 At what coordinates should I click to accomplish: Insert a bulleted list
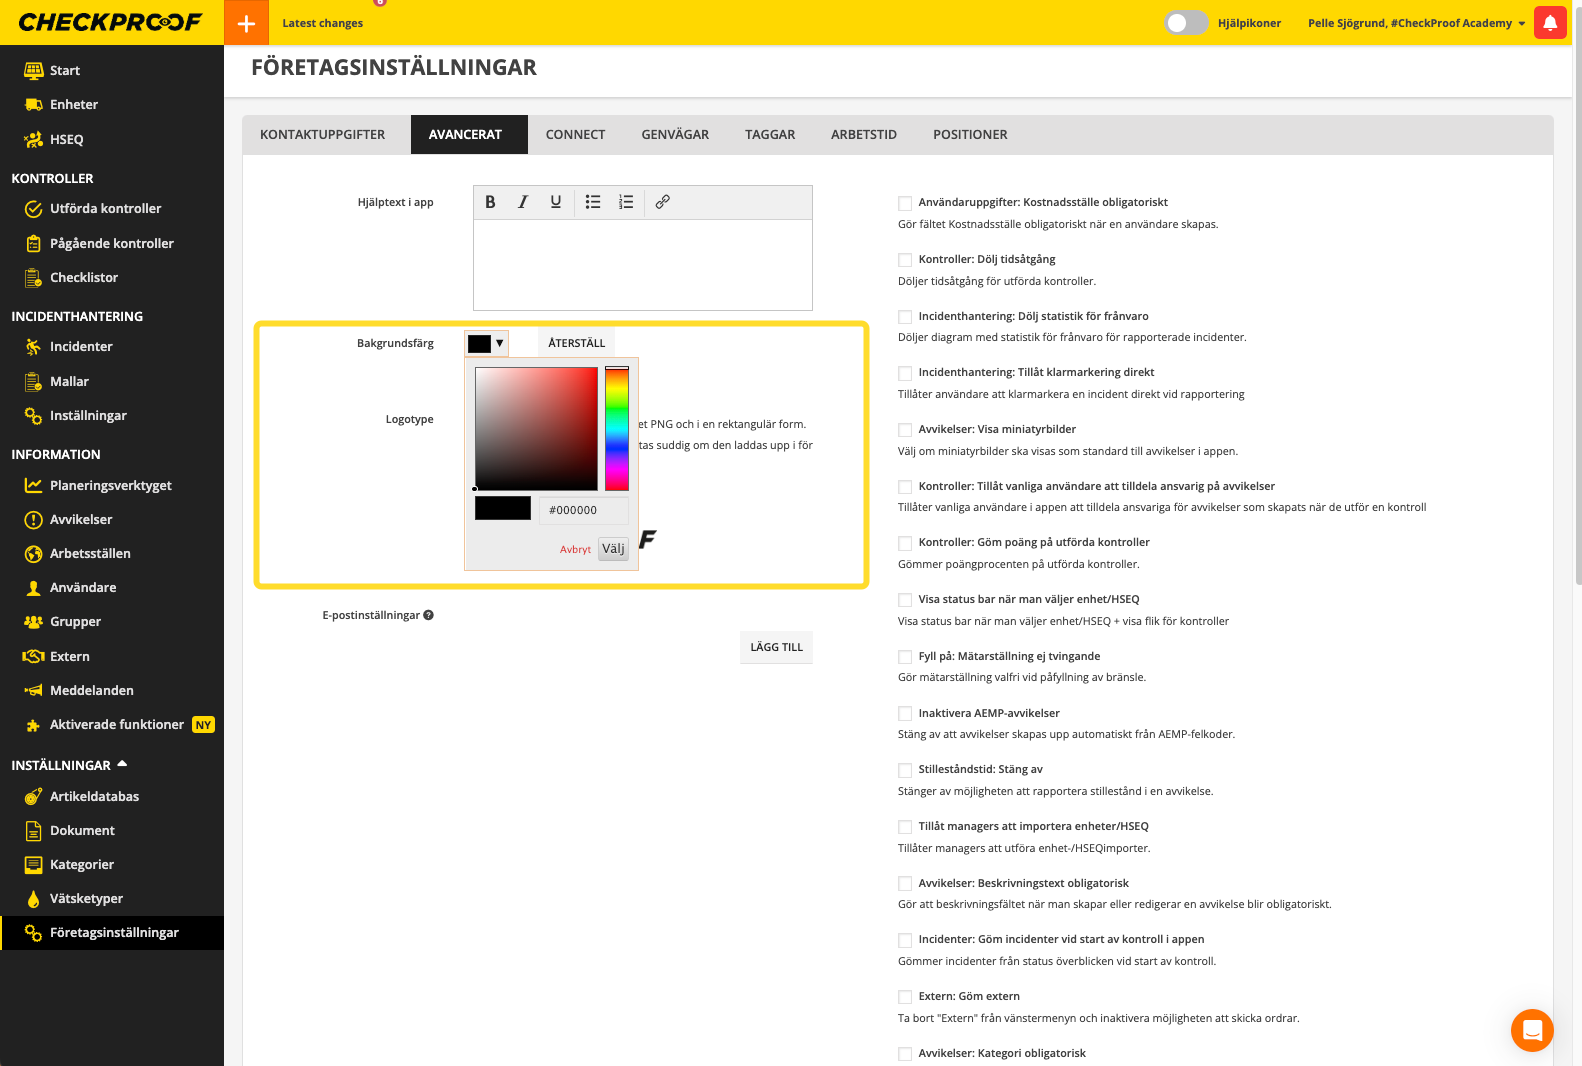tap(593, 202)
